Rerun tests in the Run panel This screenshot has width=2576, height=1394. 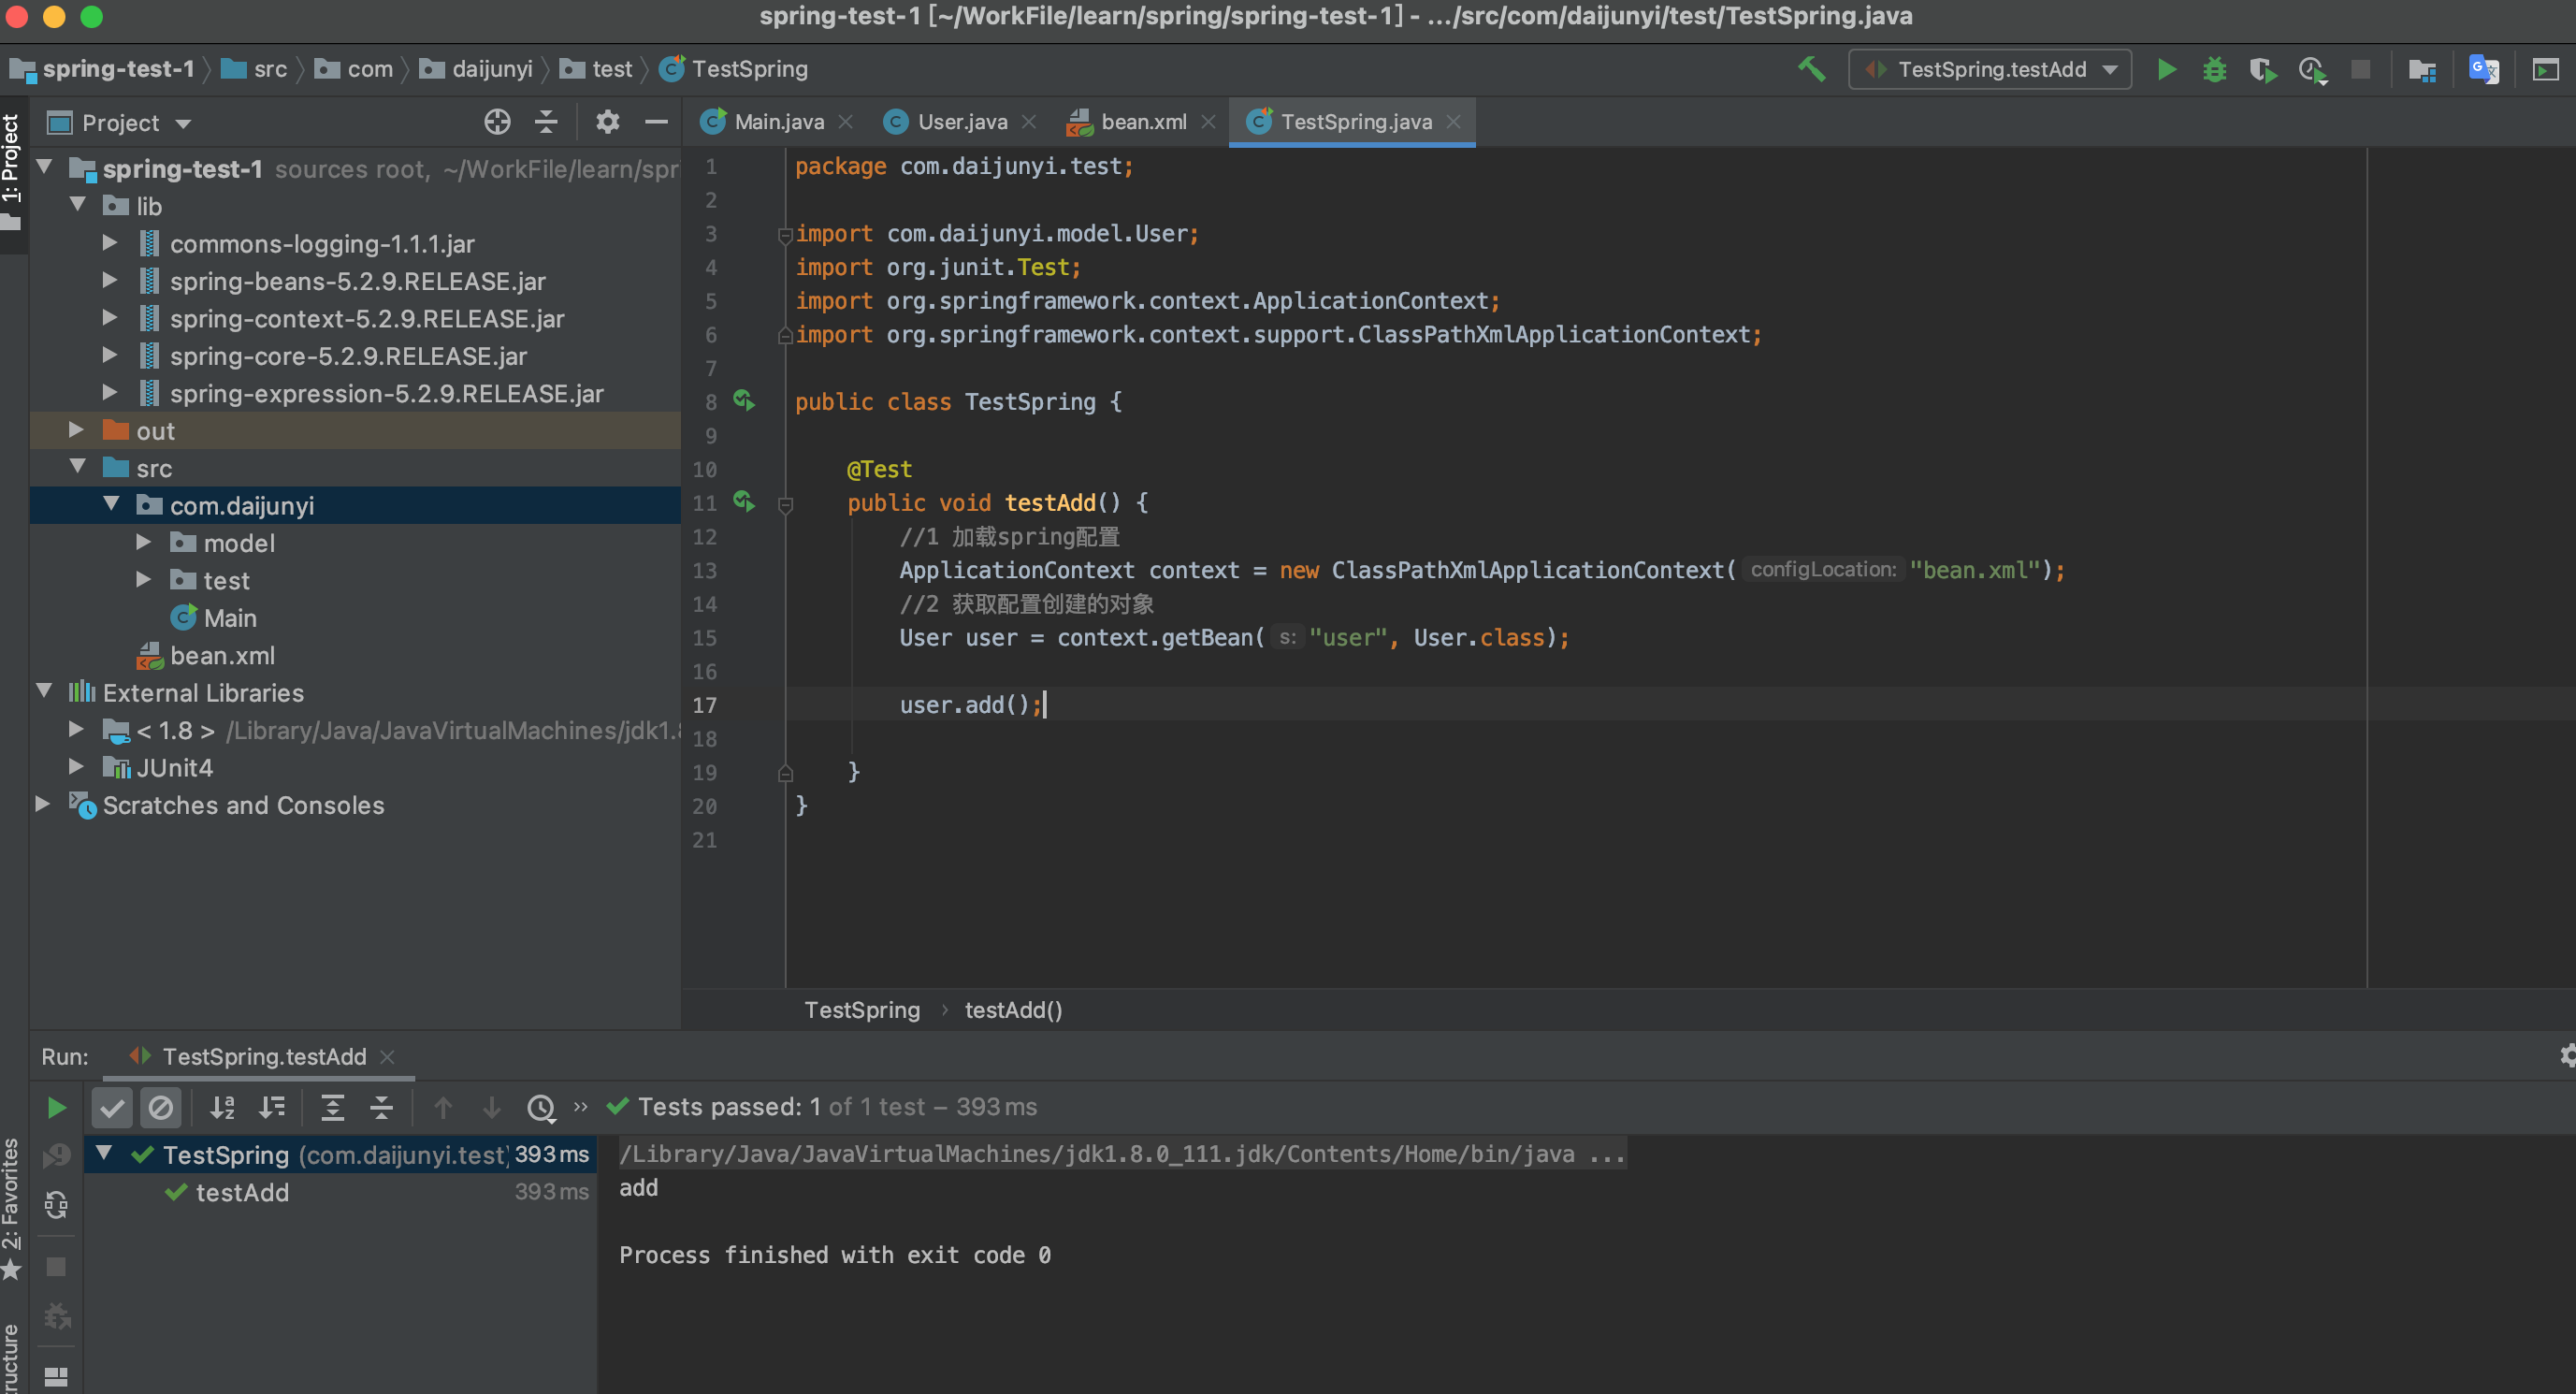56,1107
